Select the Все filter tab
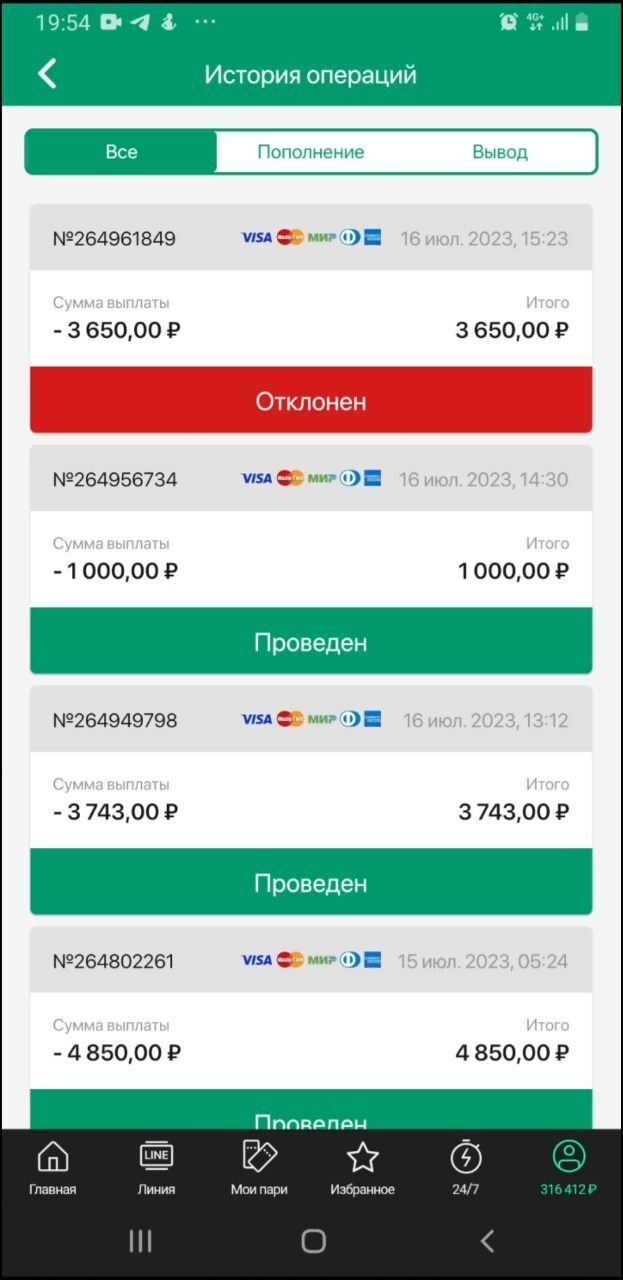The image size is (623, 1280). [x=121, y=152]
